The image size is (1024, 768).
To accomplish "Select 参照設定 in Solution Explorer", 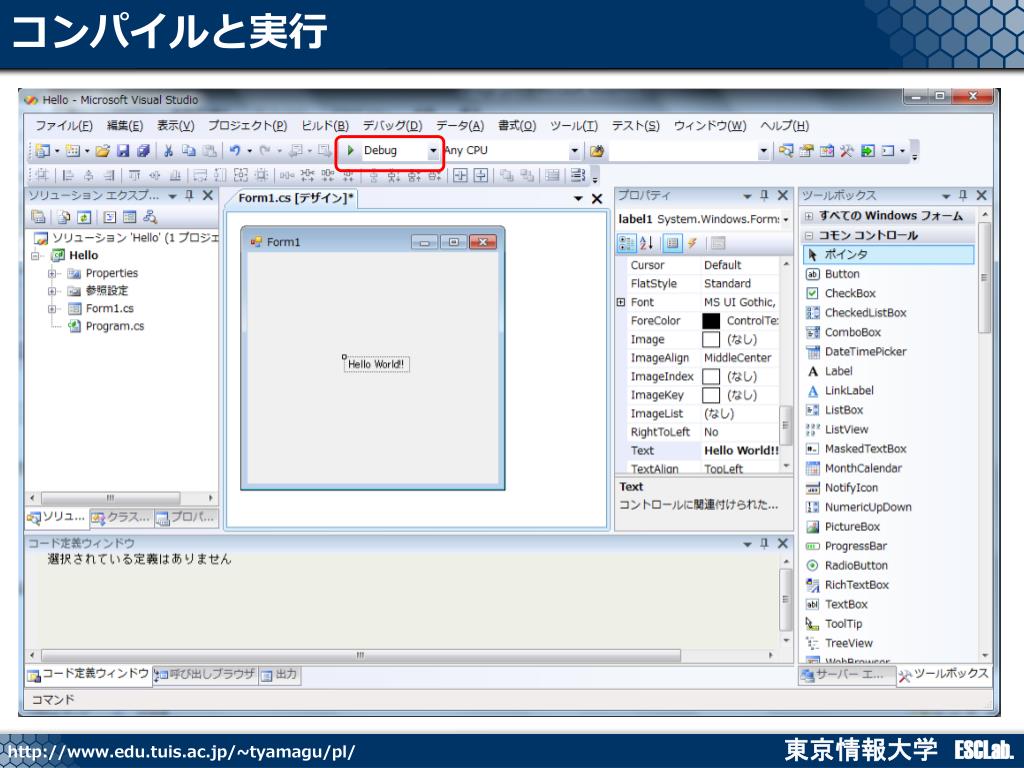I will click(x=107, y=291).
